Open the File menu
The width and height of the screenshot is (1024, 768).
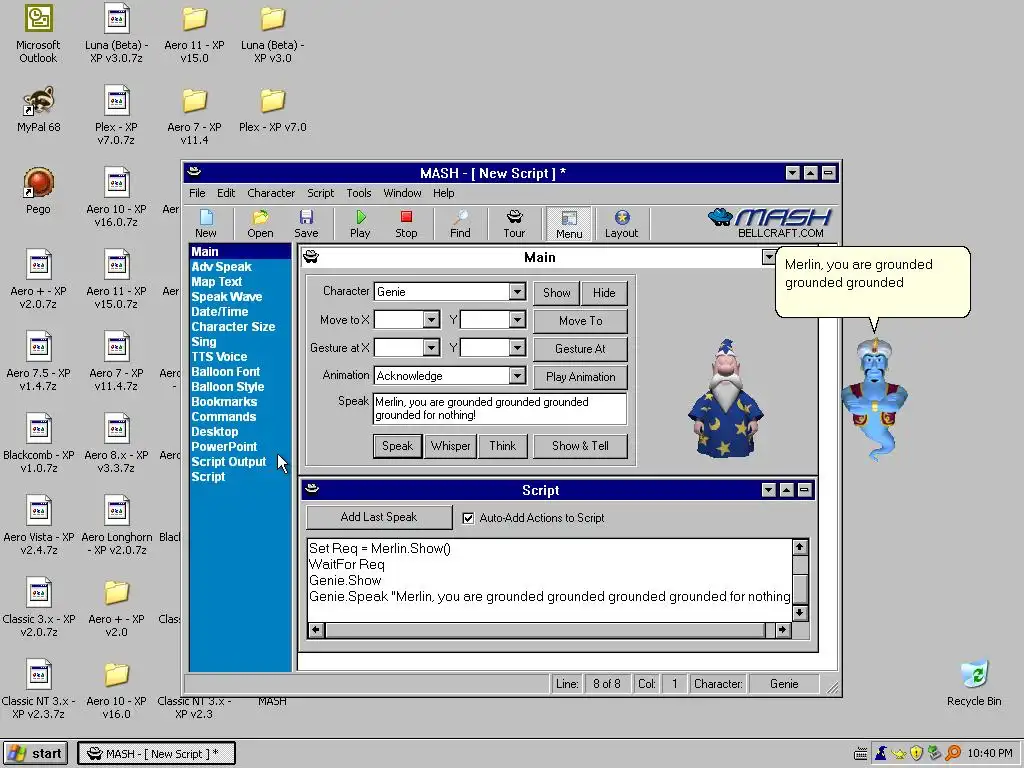197,193
